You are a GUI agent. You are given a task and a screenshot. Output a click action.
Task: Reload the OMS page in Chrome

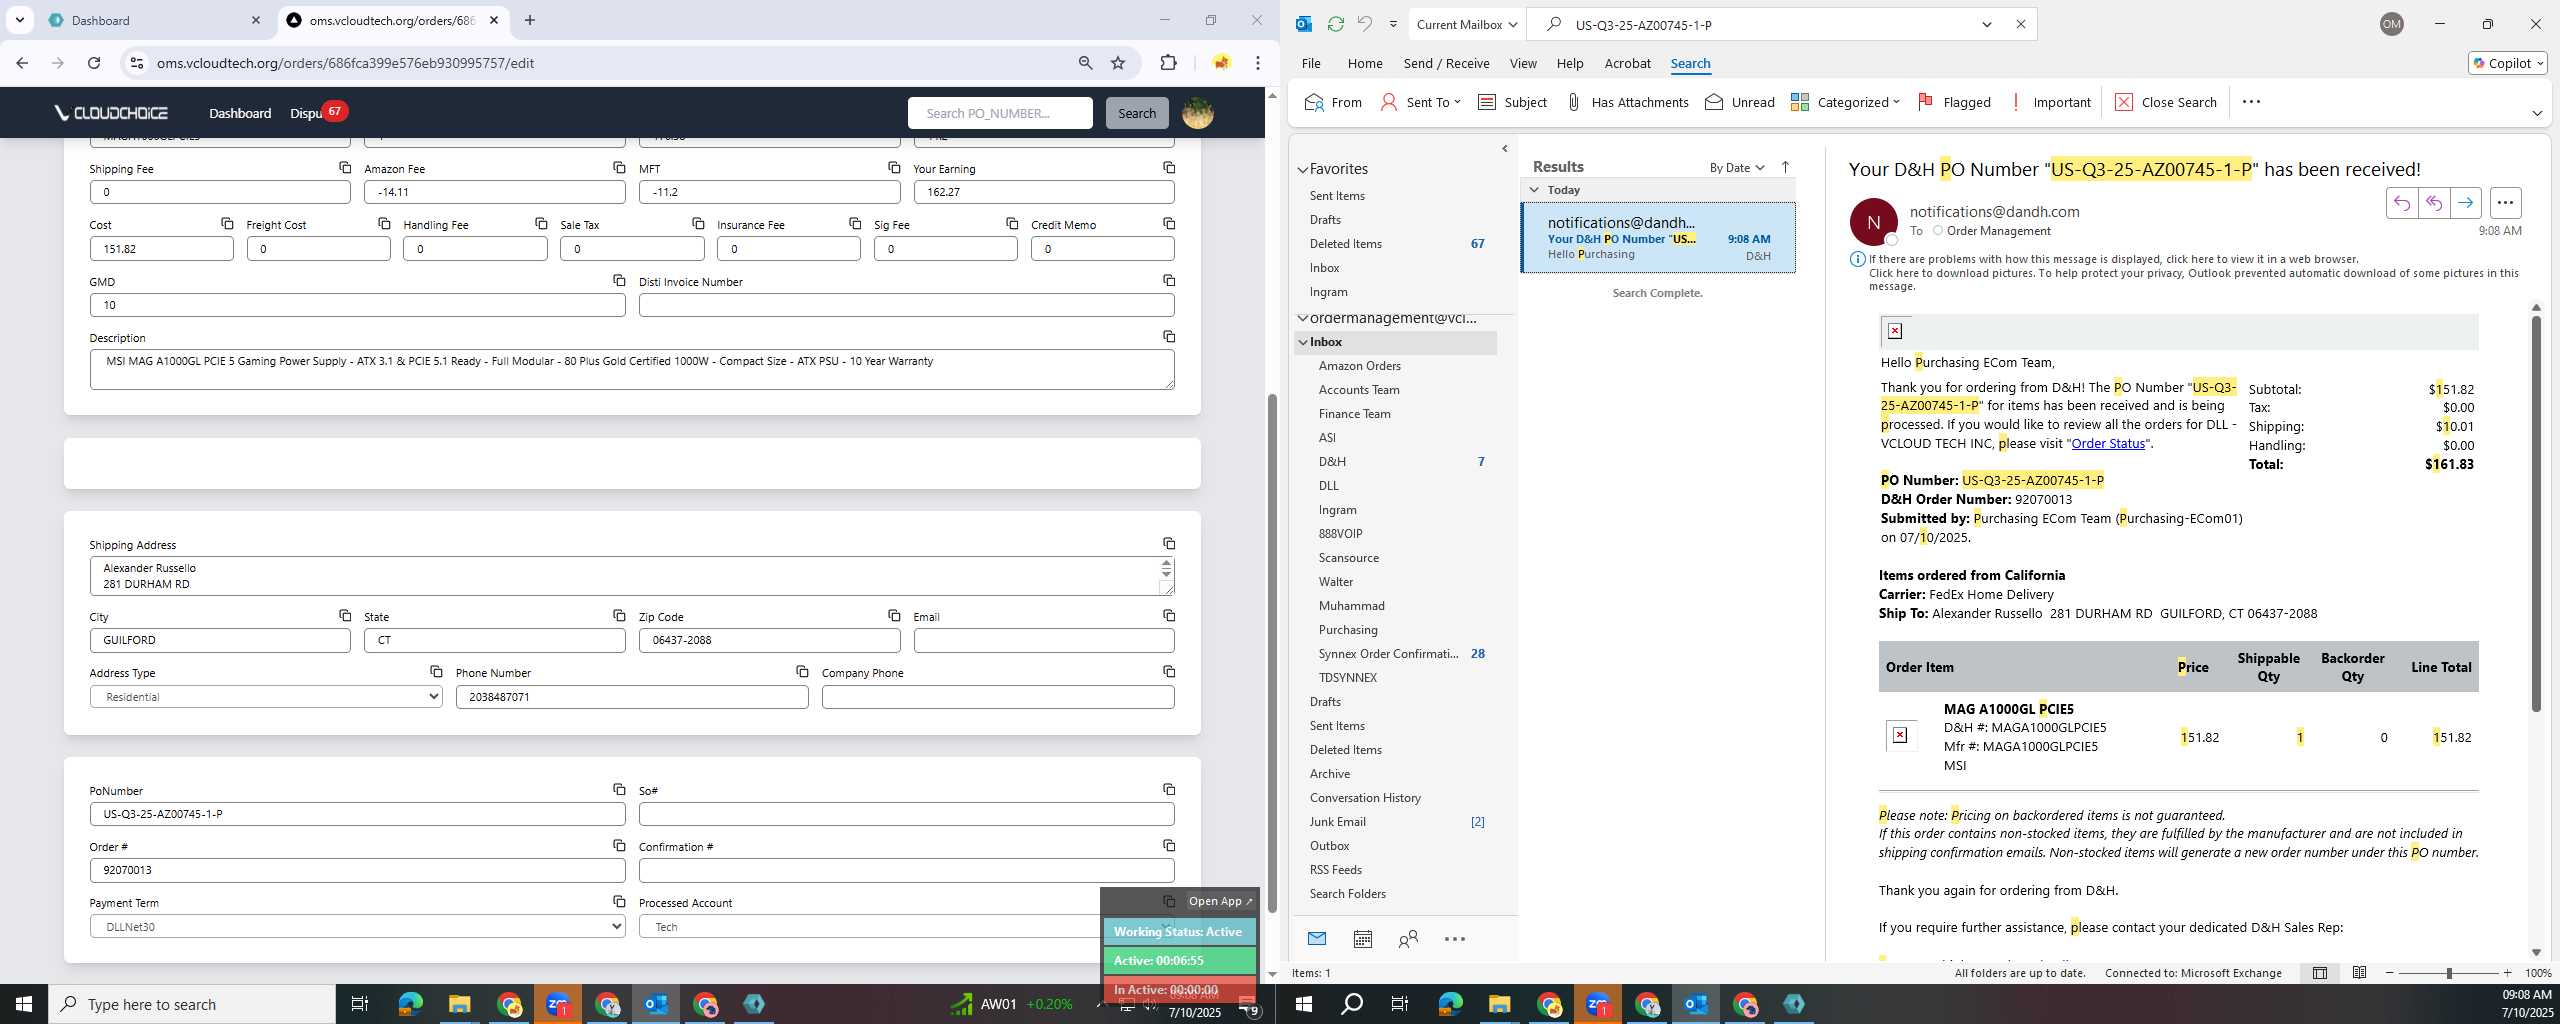[94, 63]
